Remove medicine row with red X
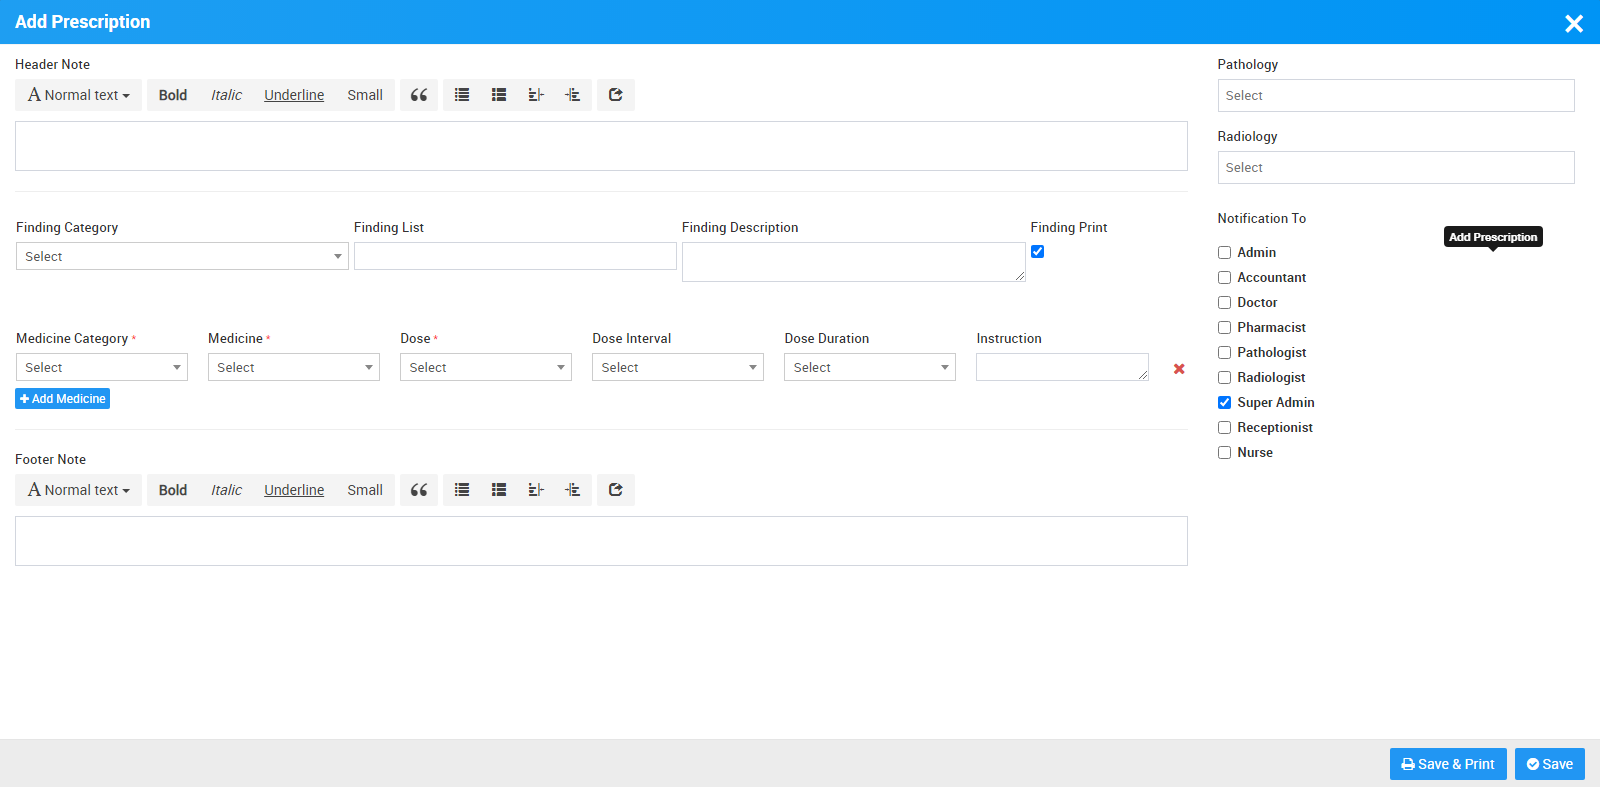The width and height of the screenshot is (1600, 787). point(1179,369)
